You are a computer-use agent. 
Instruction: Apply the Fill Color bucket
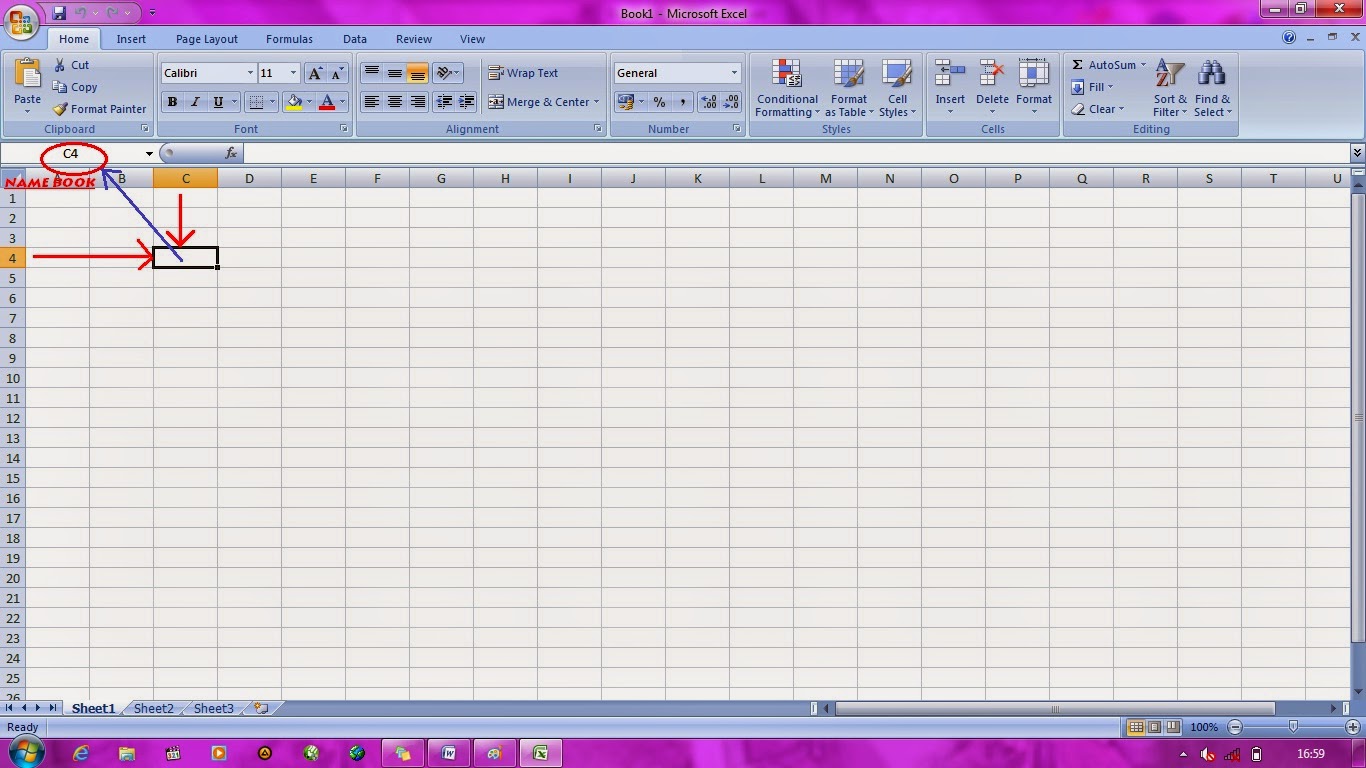tap(293, 102)
